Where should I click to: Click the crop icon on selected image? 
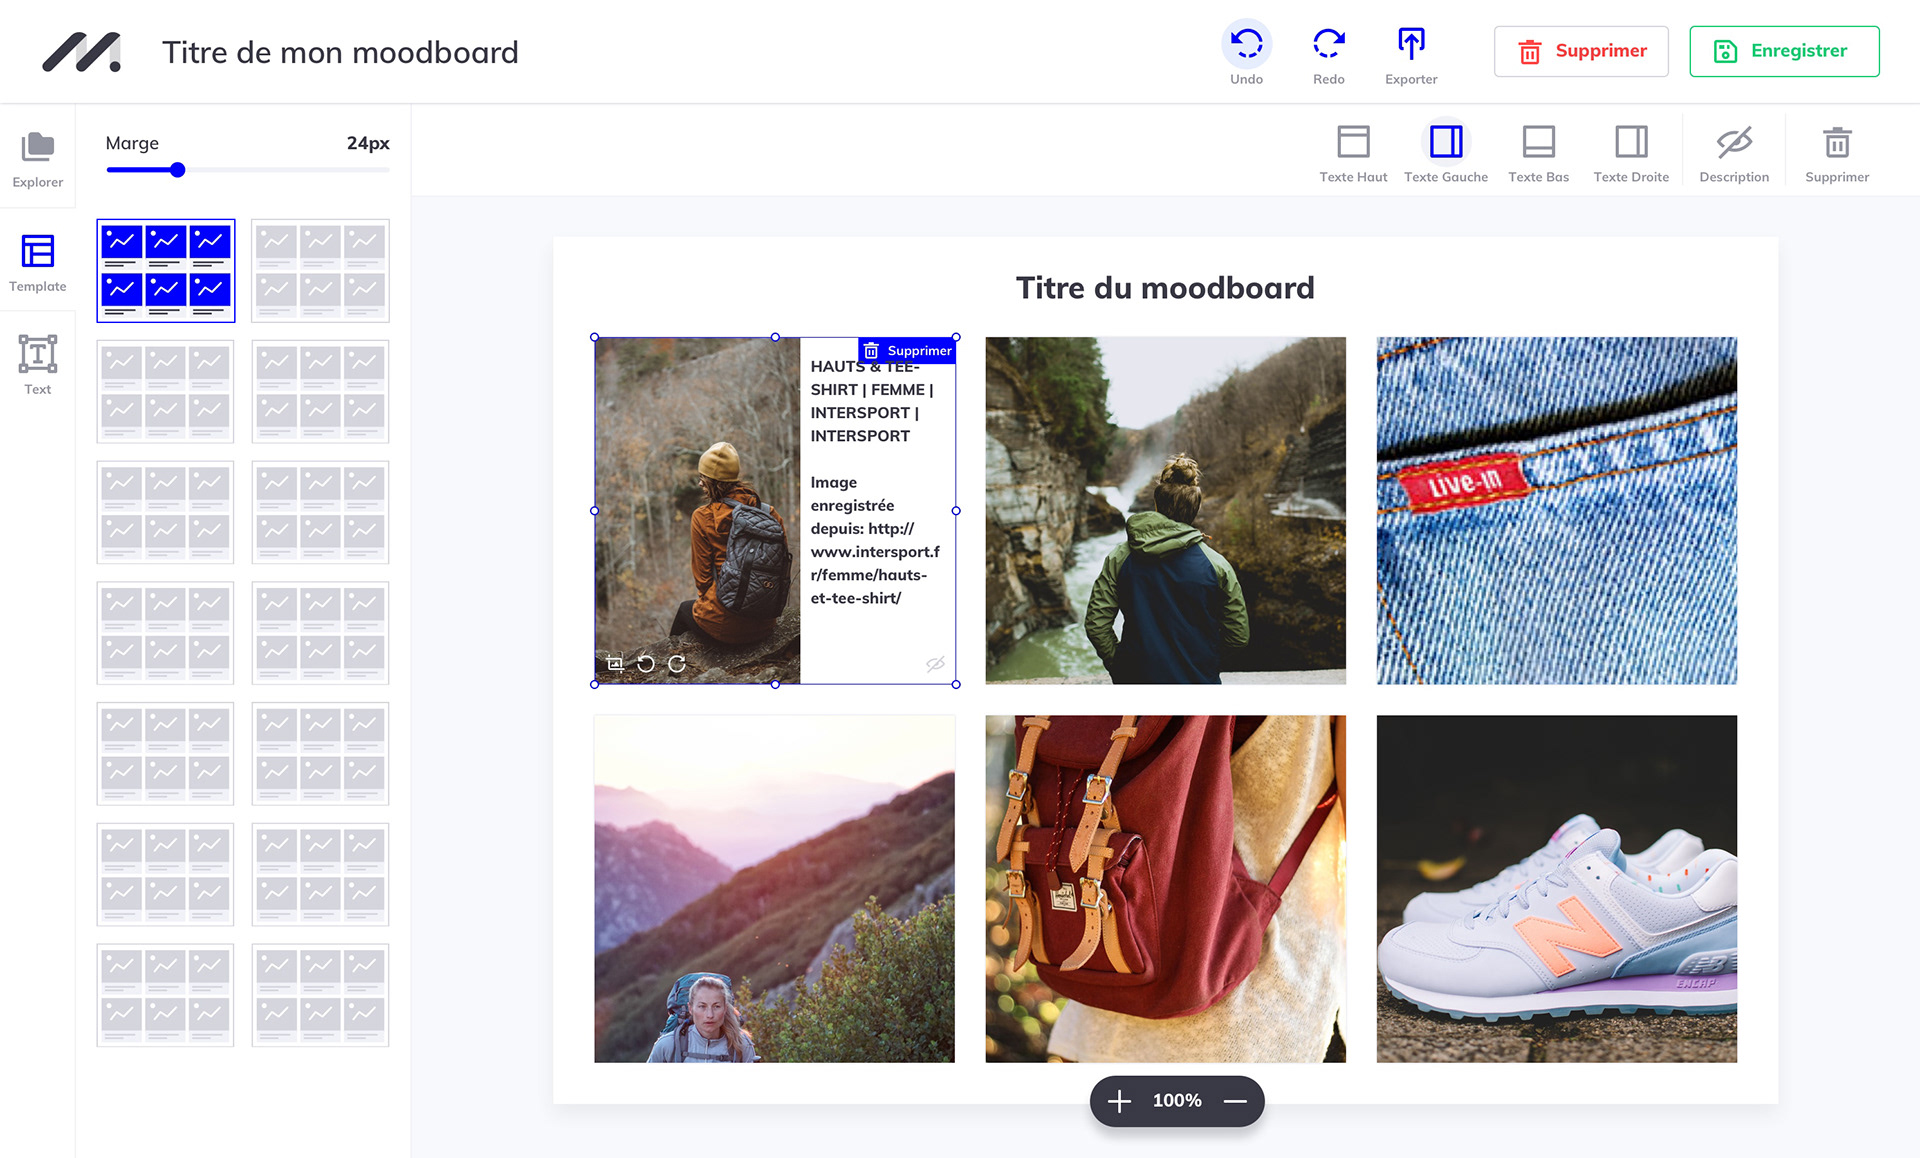coord(615,663)
